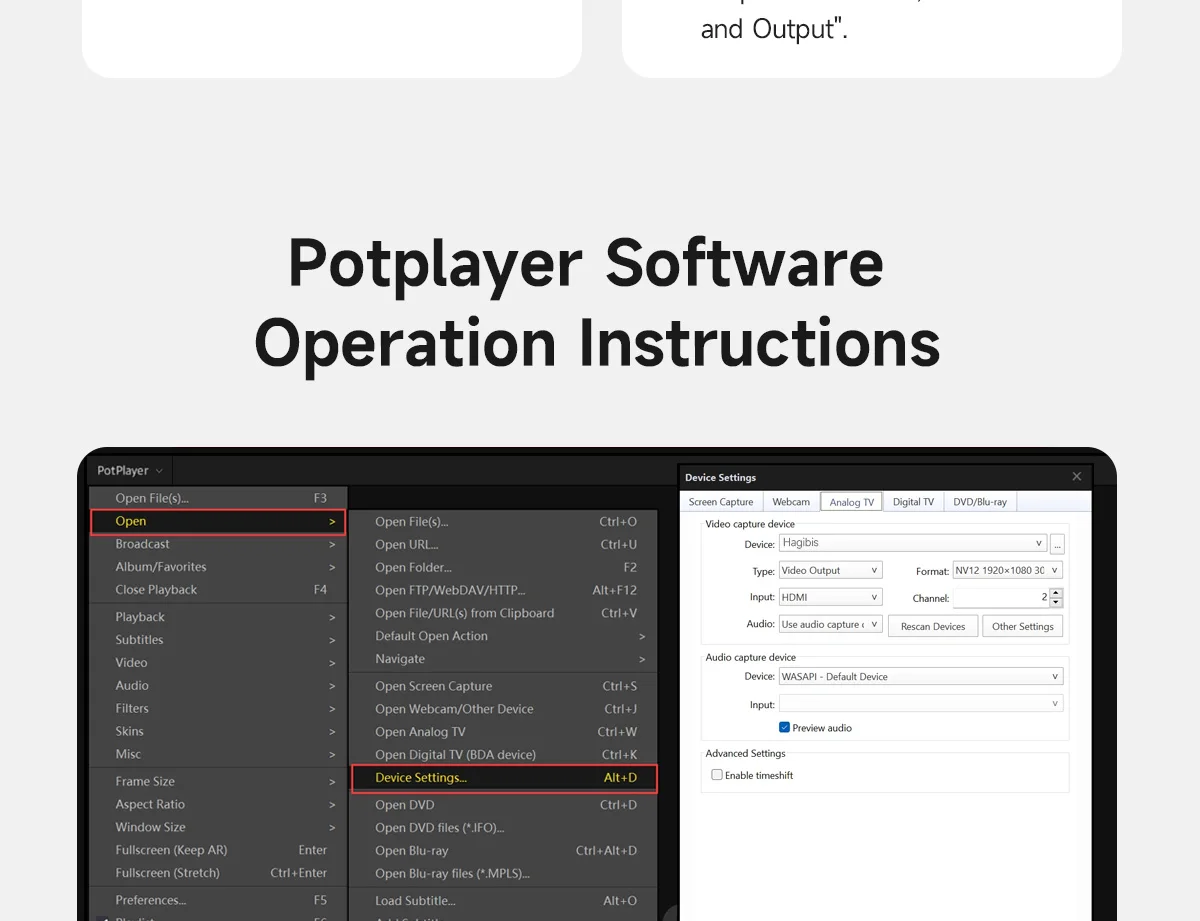Enable the timeshift checkbox
Viewport: 1200px width, 921px height.
pos(717,775)
